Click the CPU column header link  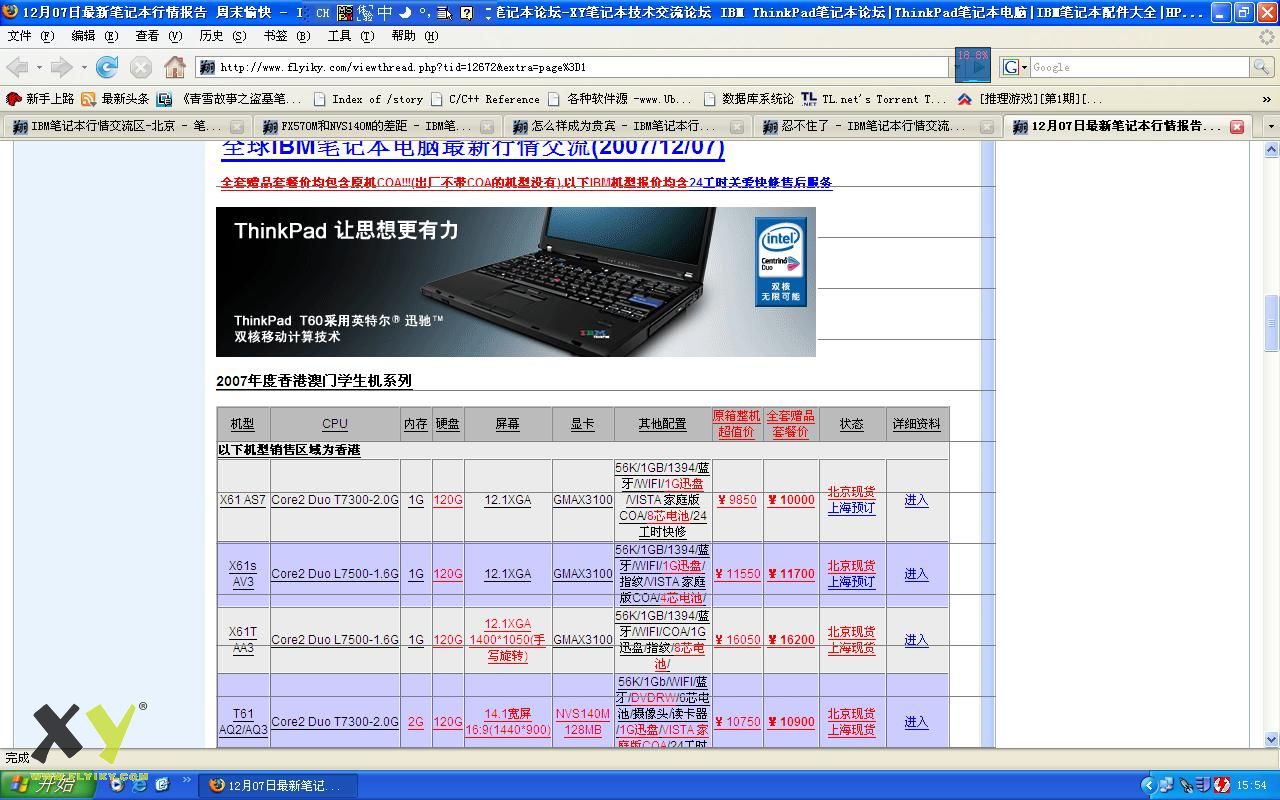point(335,424)
